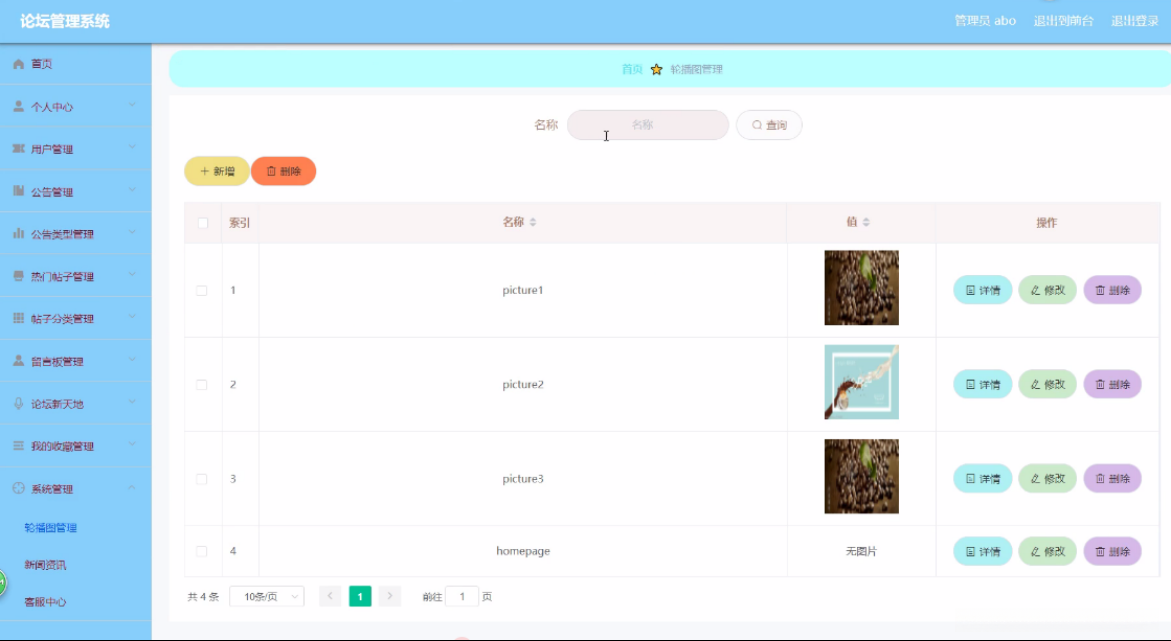Screen dimensions: 1171x641
Task: Open 详情 for the picture1 row
Action: (983, 290)
